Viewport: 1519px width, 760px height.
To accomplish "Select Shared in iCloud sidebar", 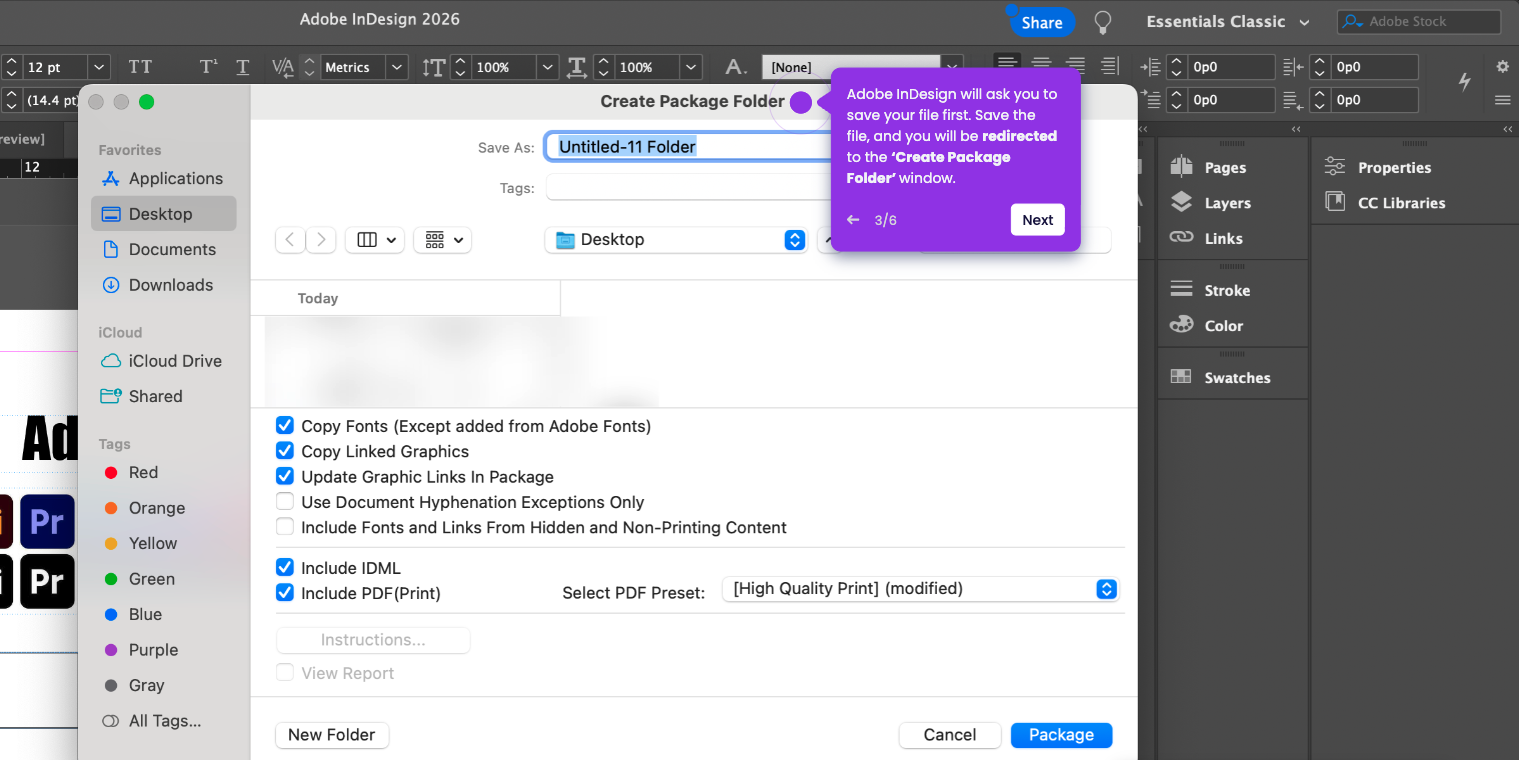I will 163,396.
